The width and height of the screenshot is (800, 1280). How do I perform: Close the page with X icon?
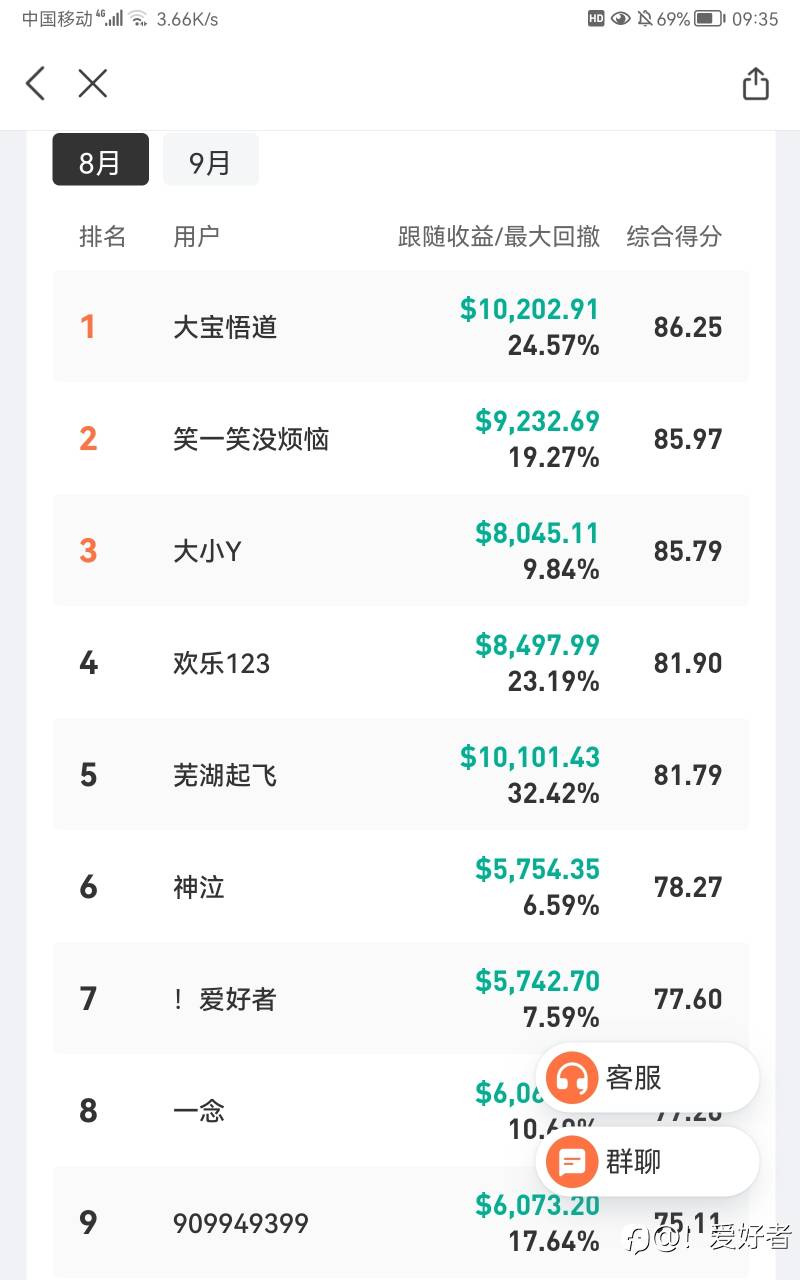(x=92, y=83)
